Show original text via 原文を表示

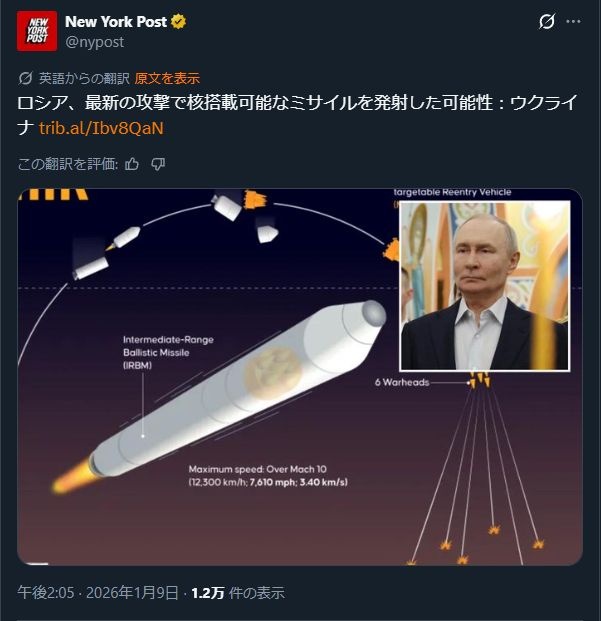167,78
